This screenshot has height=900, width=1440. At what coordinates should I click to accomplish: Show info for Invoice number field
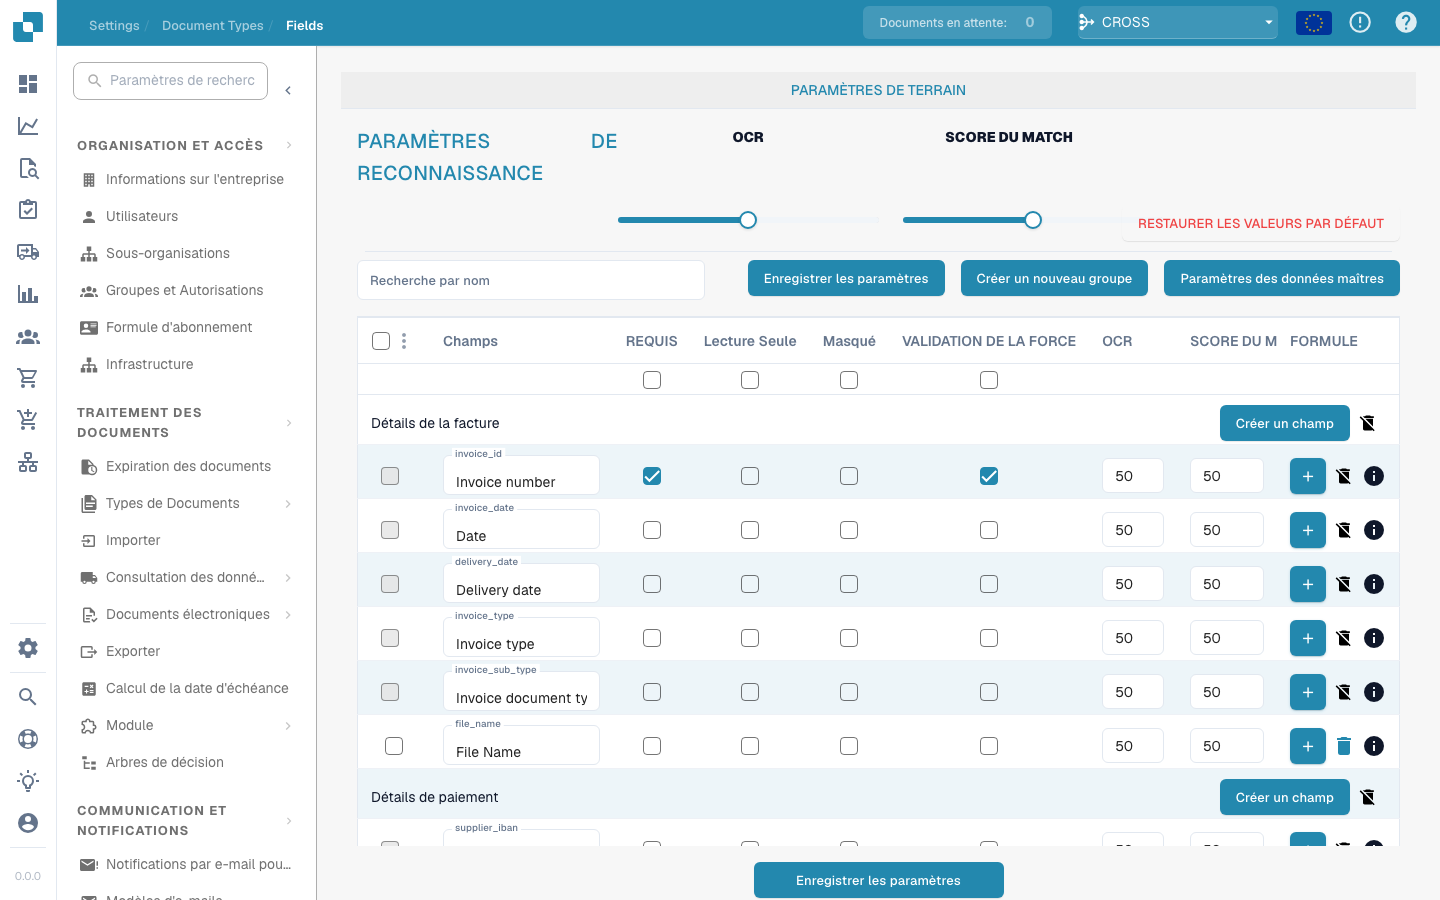click(1374, 476)
